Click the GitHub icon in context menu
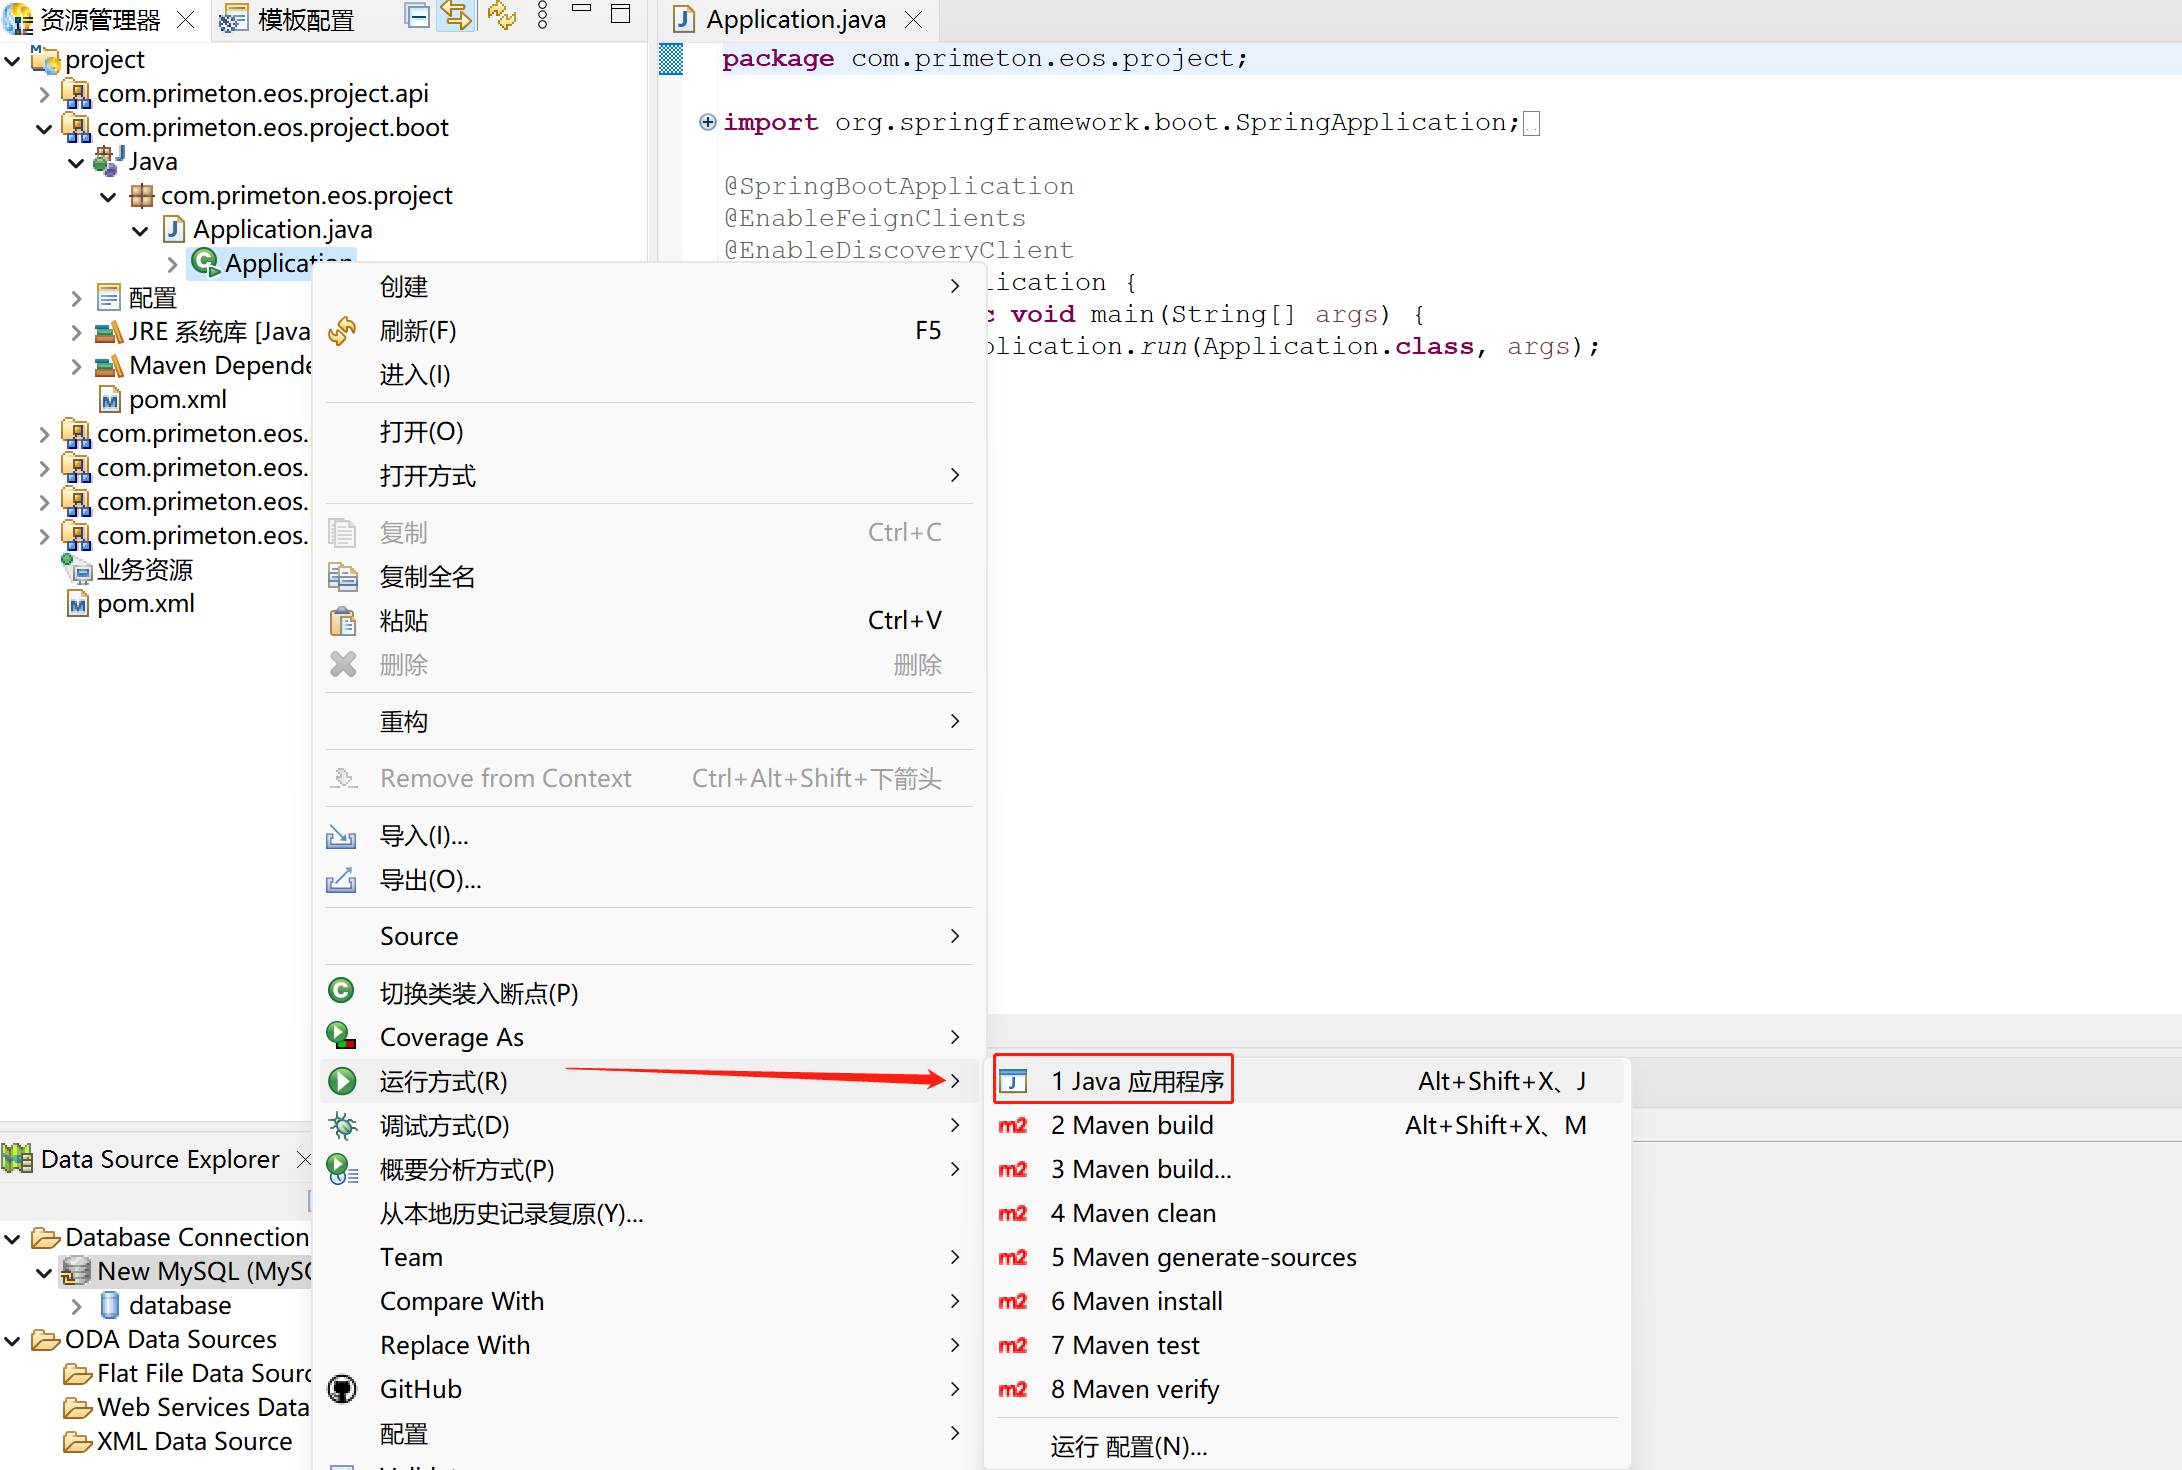The width and height of the screenshot is (2182, 1470). coord(342,1390)
